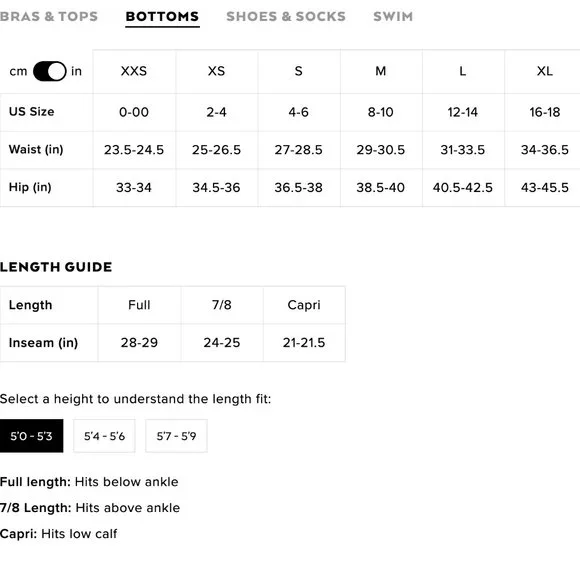Click the 'in' unit label

(76, 71)
